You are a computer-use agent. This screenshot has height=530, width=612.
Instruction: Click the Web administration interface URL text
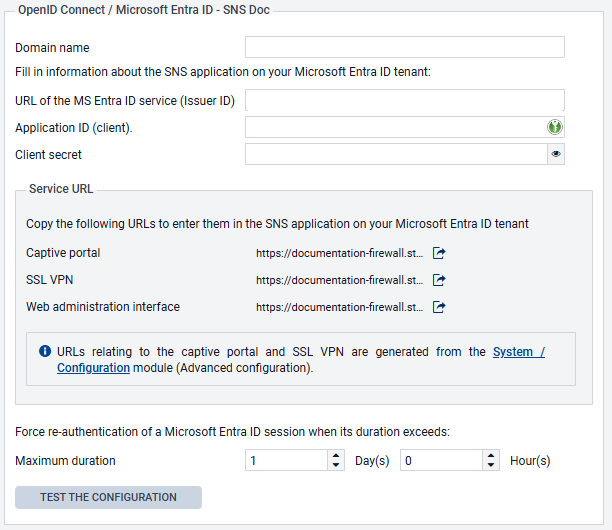pos(340,307)
